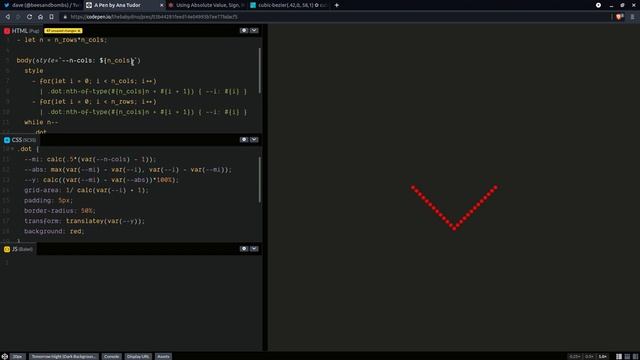Click the HTML (Pug) panel title
The height and width of the screenshot is (360, 640).
point(22,31)
